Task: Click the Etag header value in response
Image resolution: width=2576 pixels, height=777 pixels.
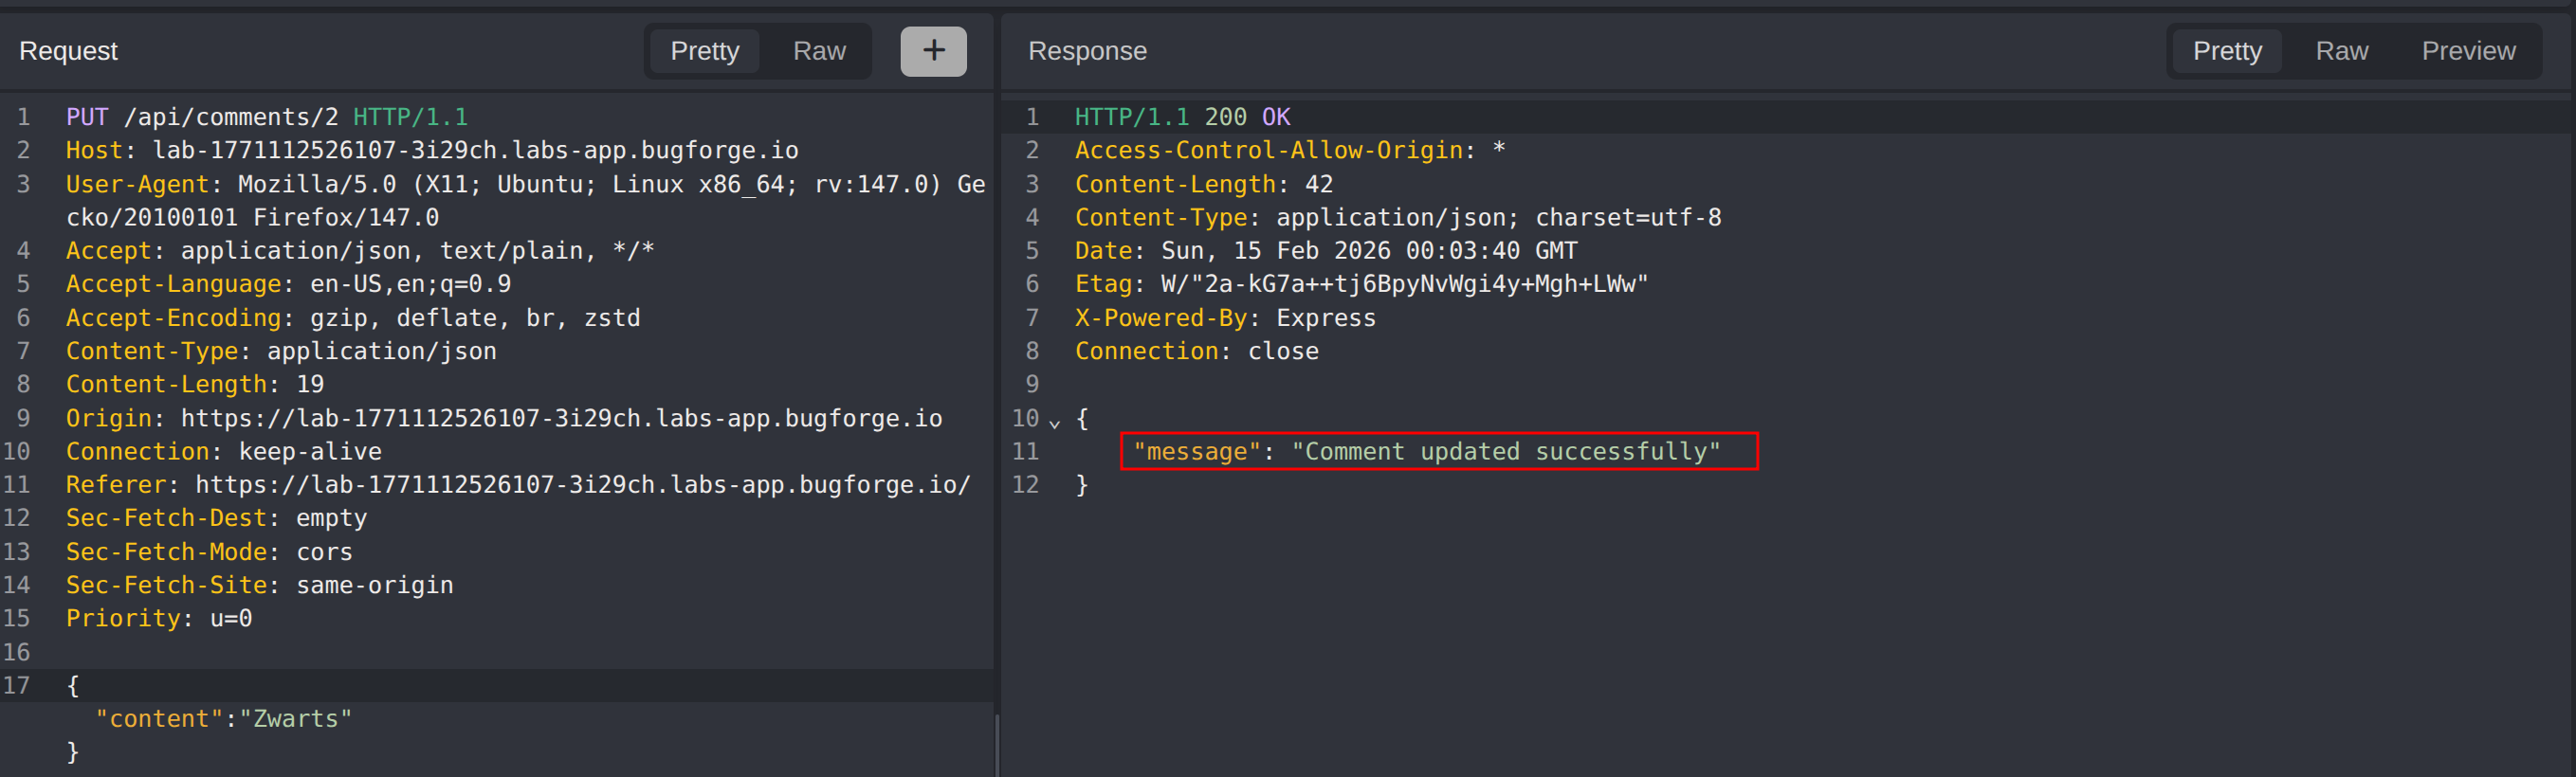Action: point(1403,284)
